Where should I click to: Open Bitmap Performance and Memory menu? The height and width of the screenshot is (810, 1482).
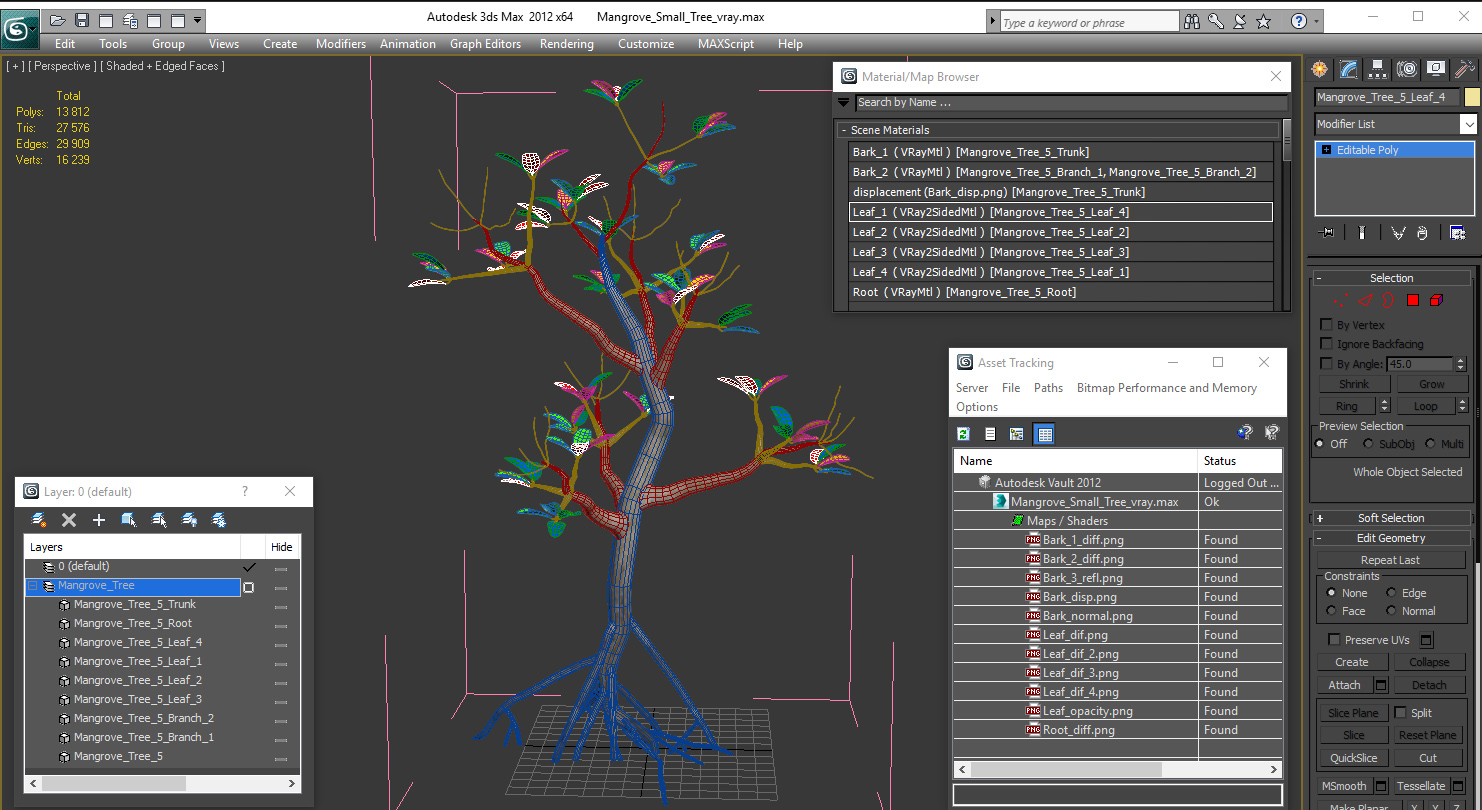click(1167, 388)
